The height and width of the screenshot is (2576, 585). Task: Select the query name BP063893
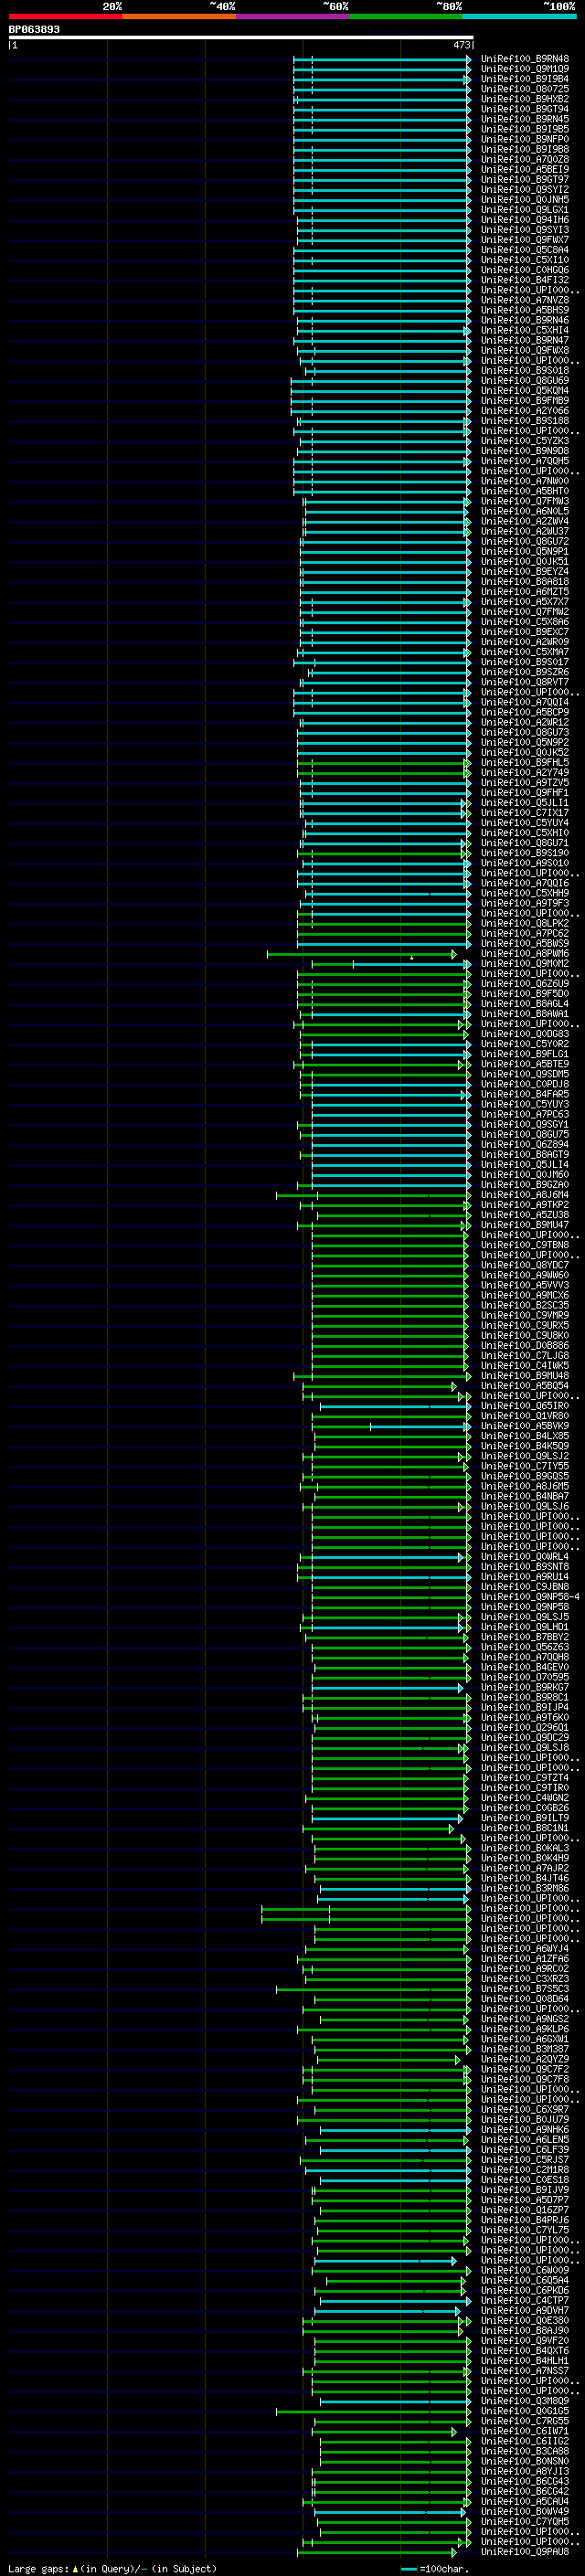[x=34, y=29]
